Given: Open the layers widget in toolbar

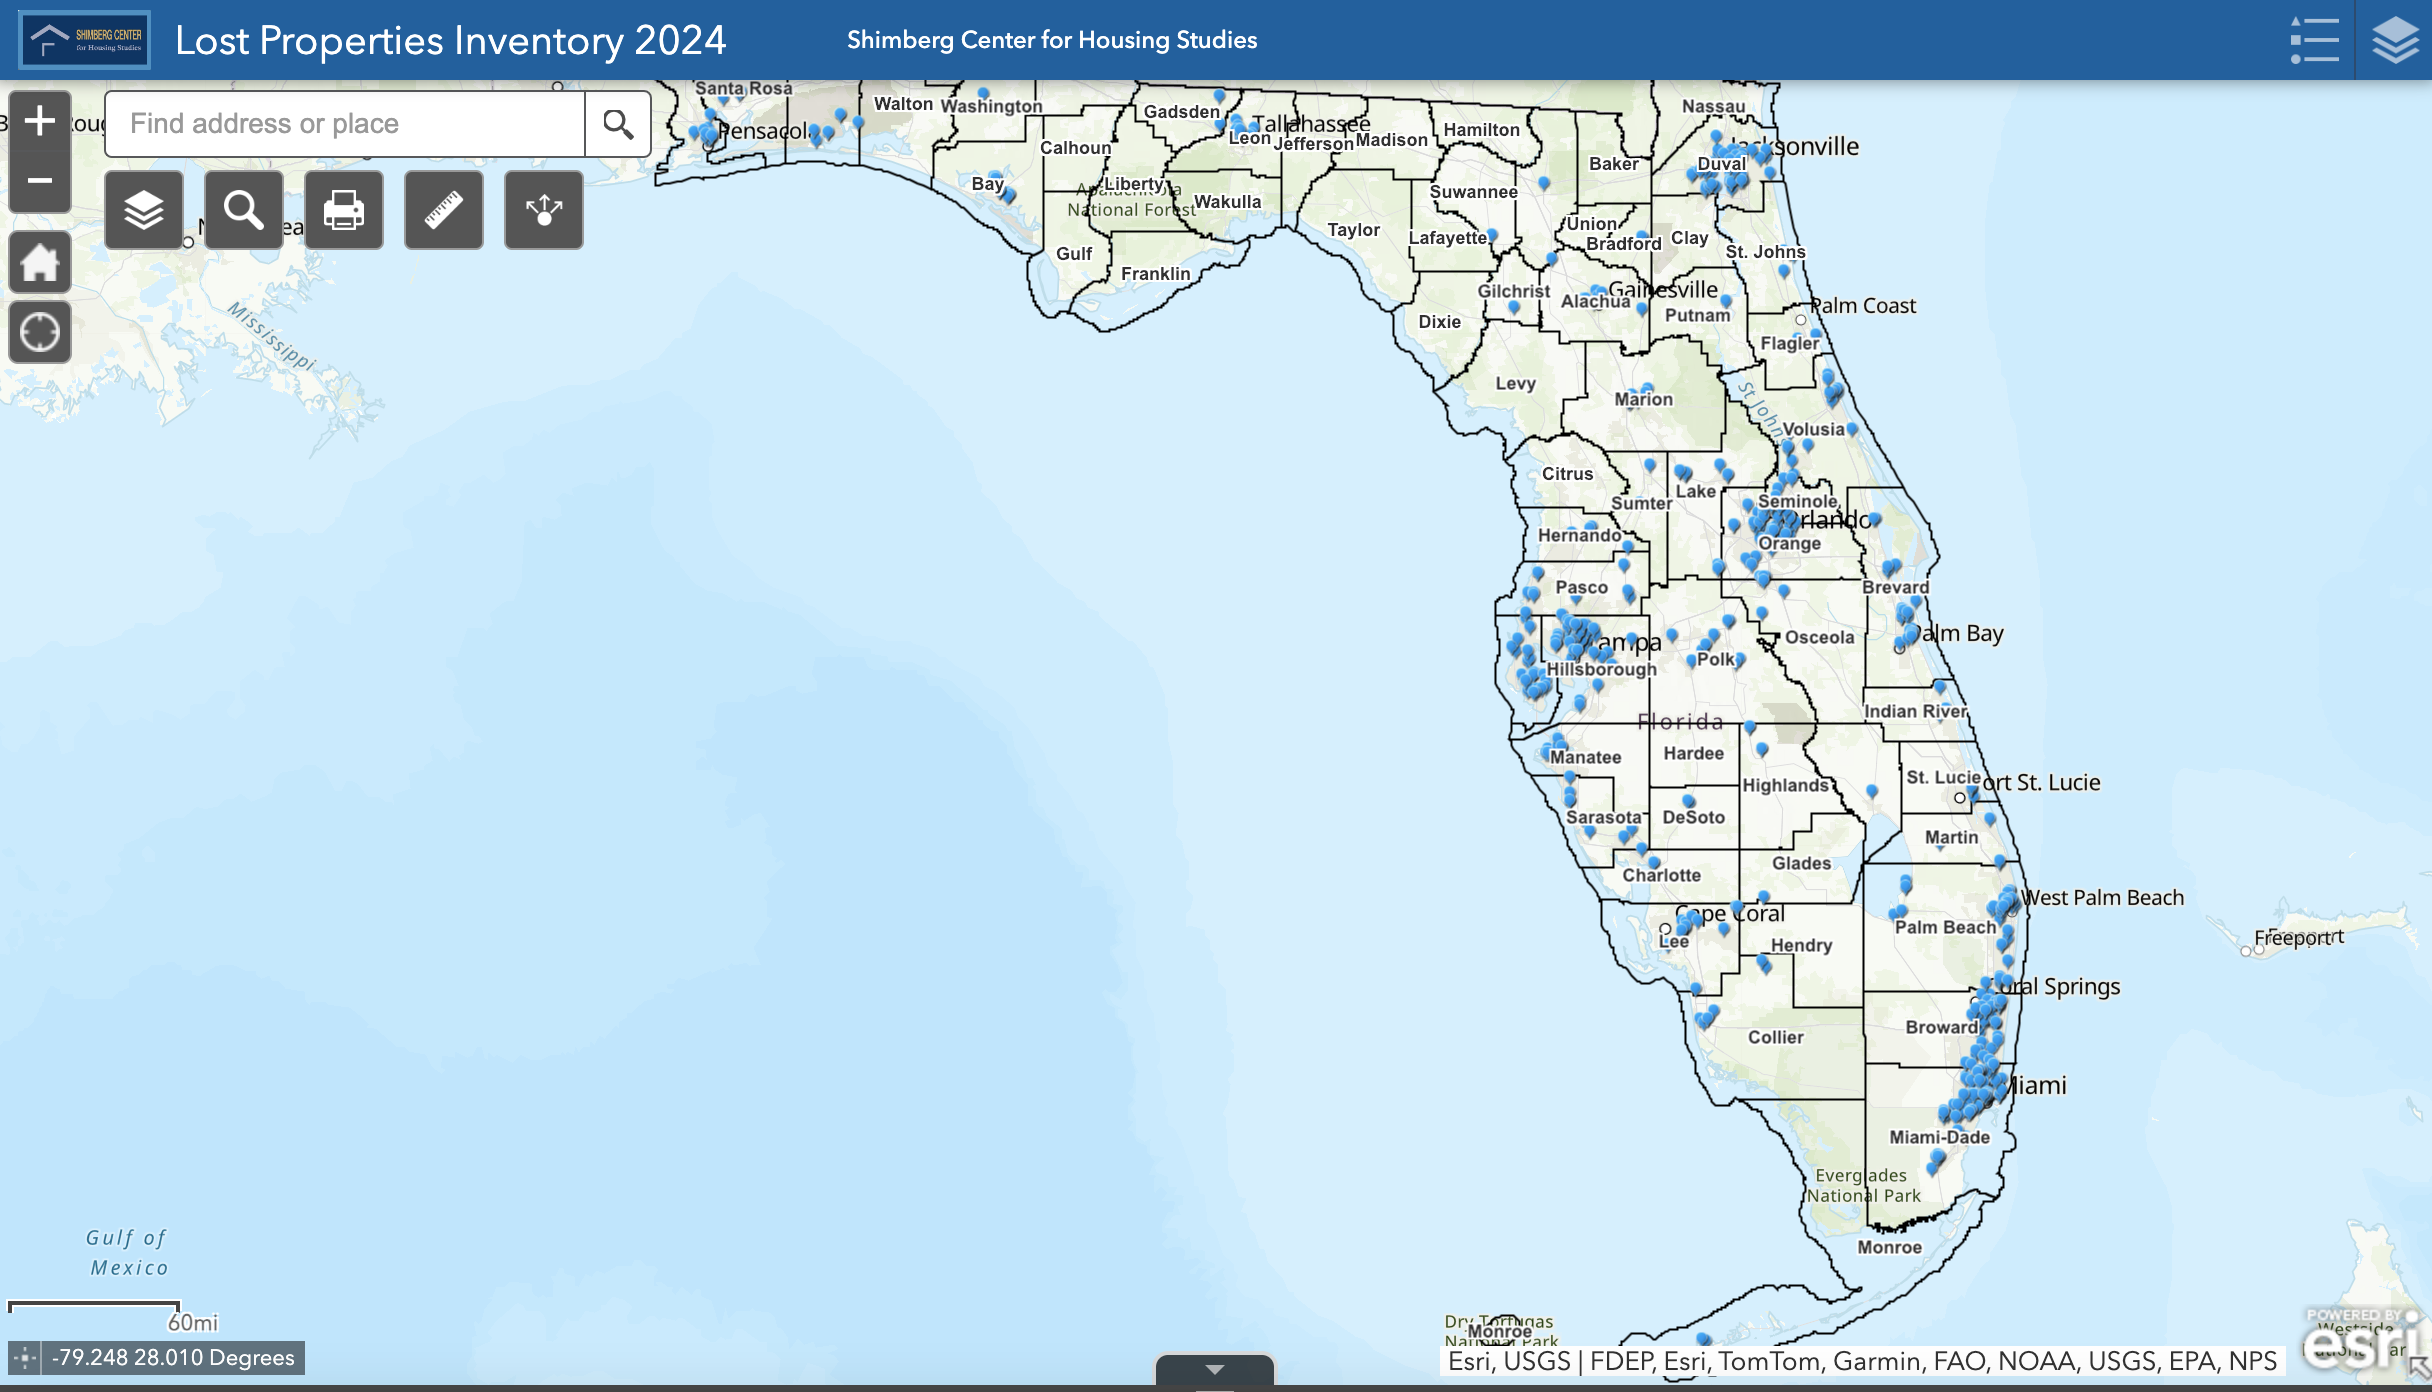Looking at the screenshot, I should pos(144,210).
